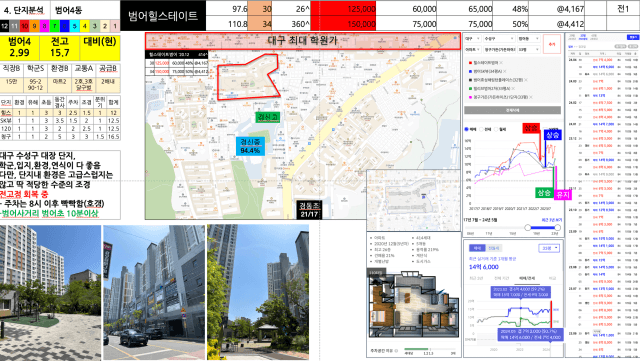Remove the black legend entry with X
The width and height of the screenshot is (640, 361).
pyautogui.click(x=526, y=80)
